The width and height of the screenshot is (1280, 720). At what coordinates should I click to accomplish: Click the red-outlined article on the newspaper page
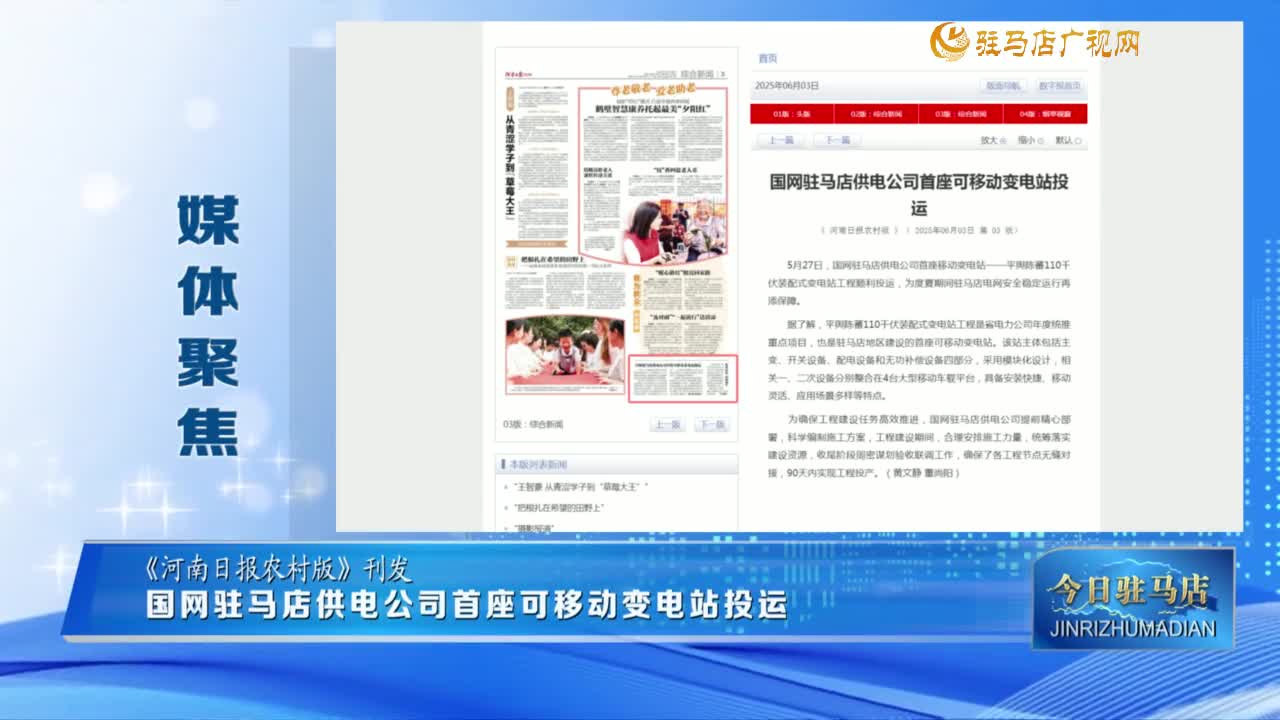pos(683,378)
